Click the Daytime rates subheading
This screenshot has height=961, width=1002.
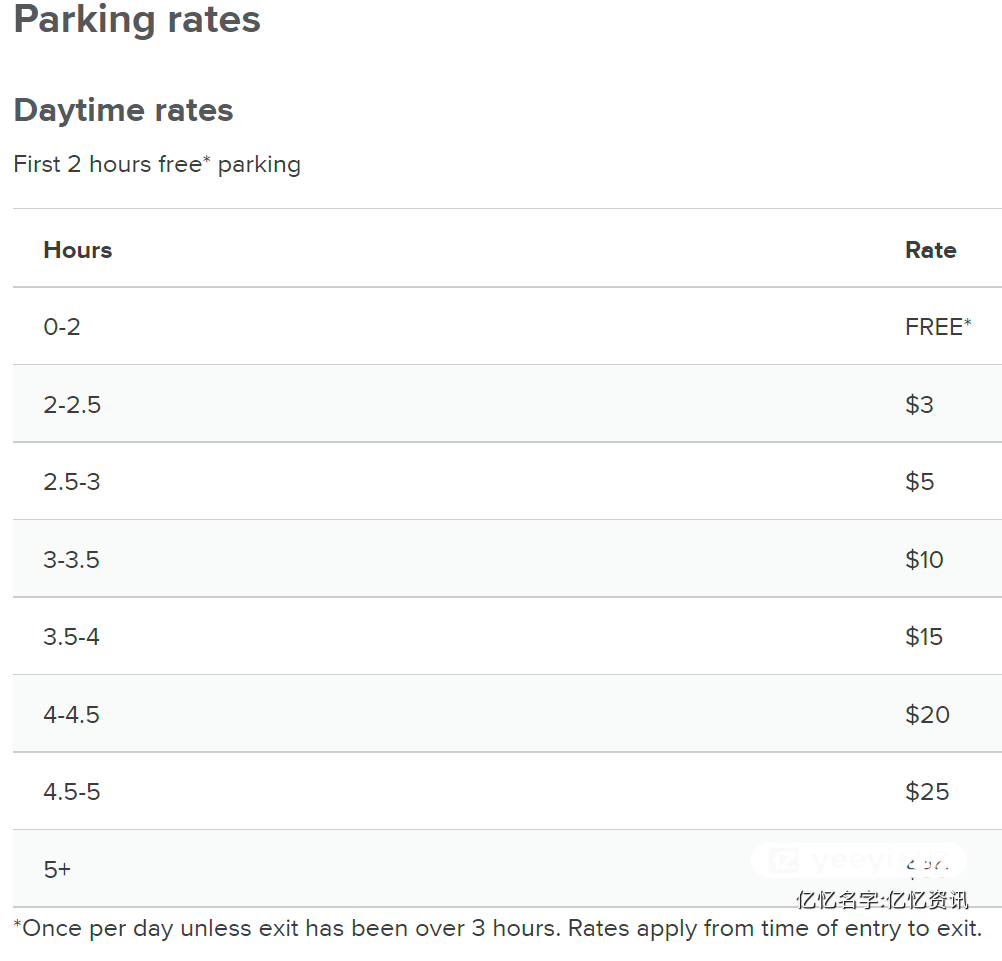coord(123,111)
